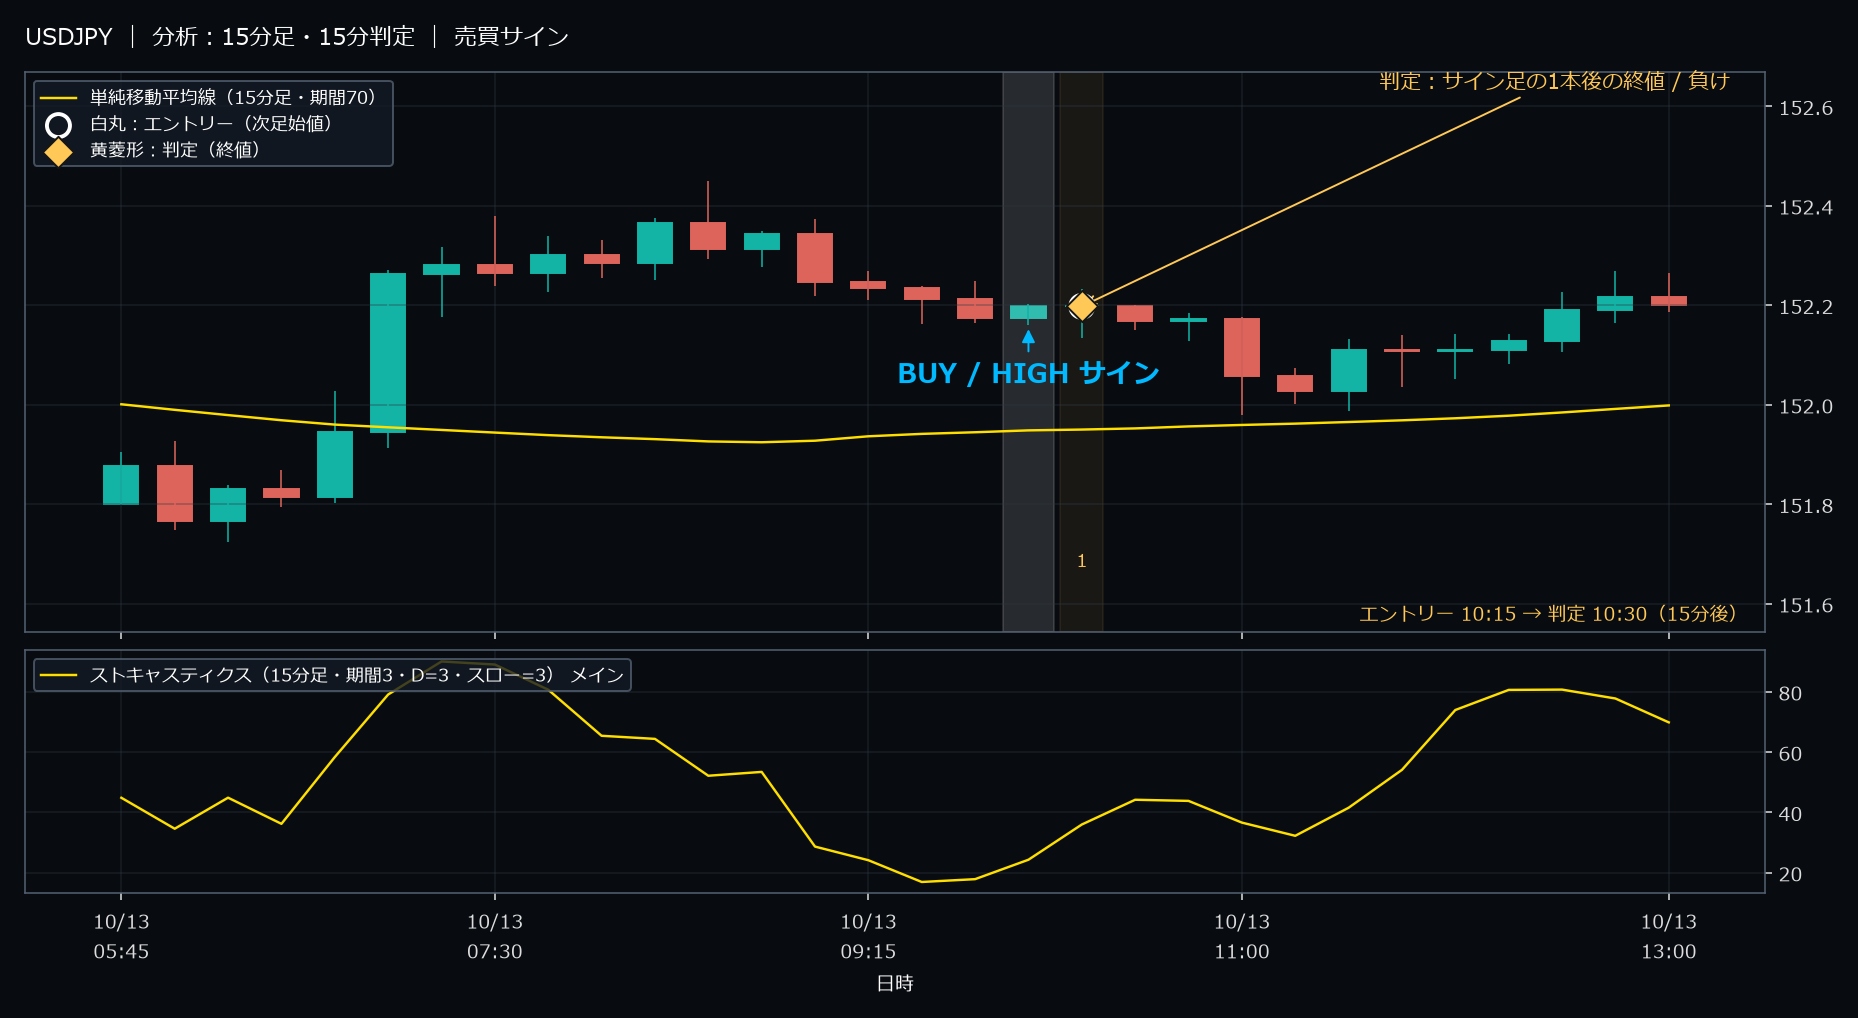Viewport: 1858px width, 1018px height.
Task: Click the 152.4 price axis label
Action: point(1806,208)
